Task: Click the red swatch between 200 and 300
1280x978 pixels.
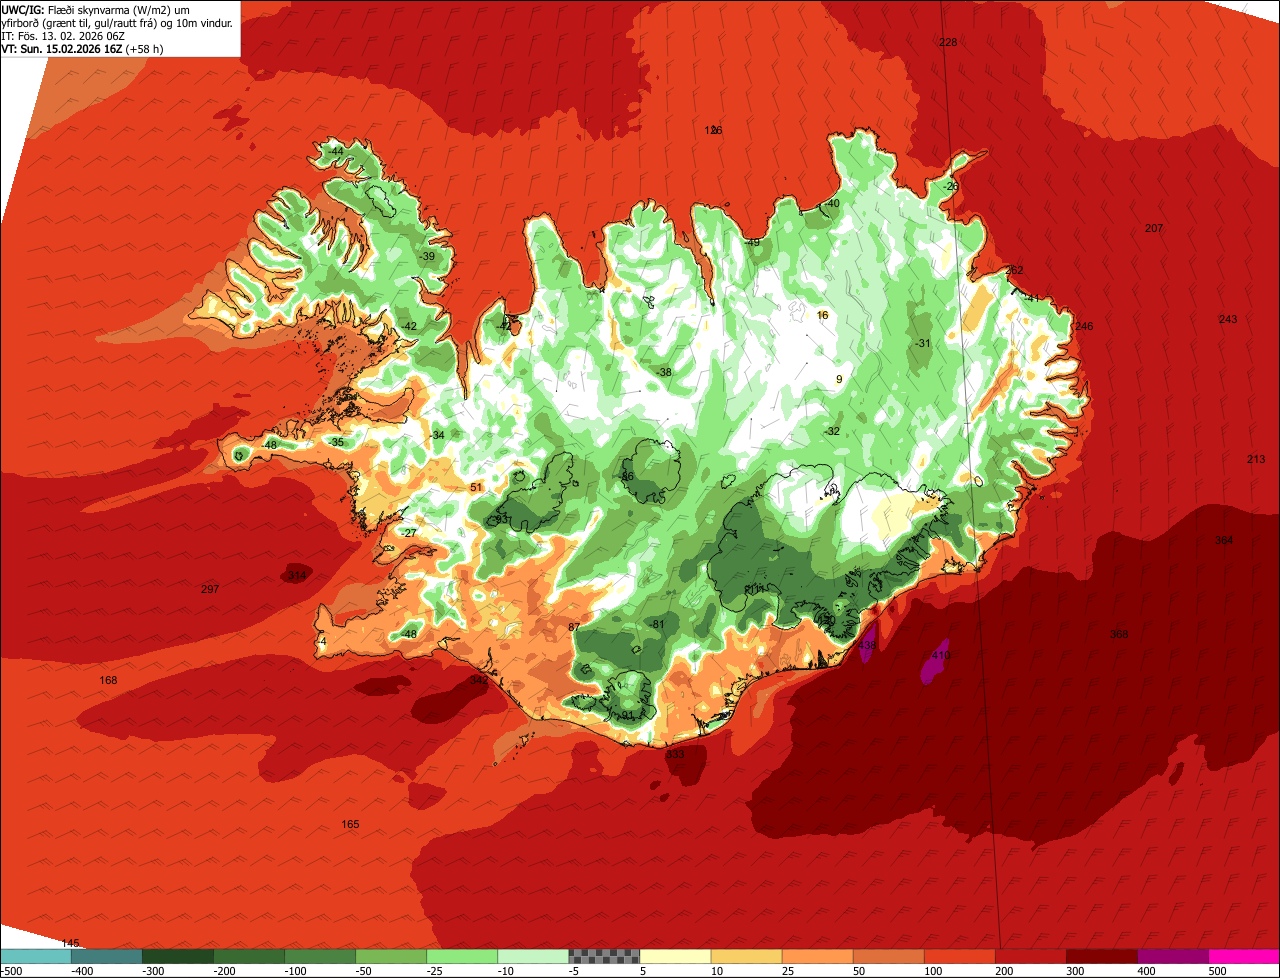Action: click(1030, 955)
